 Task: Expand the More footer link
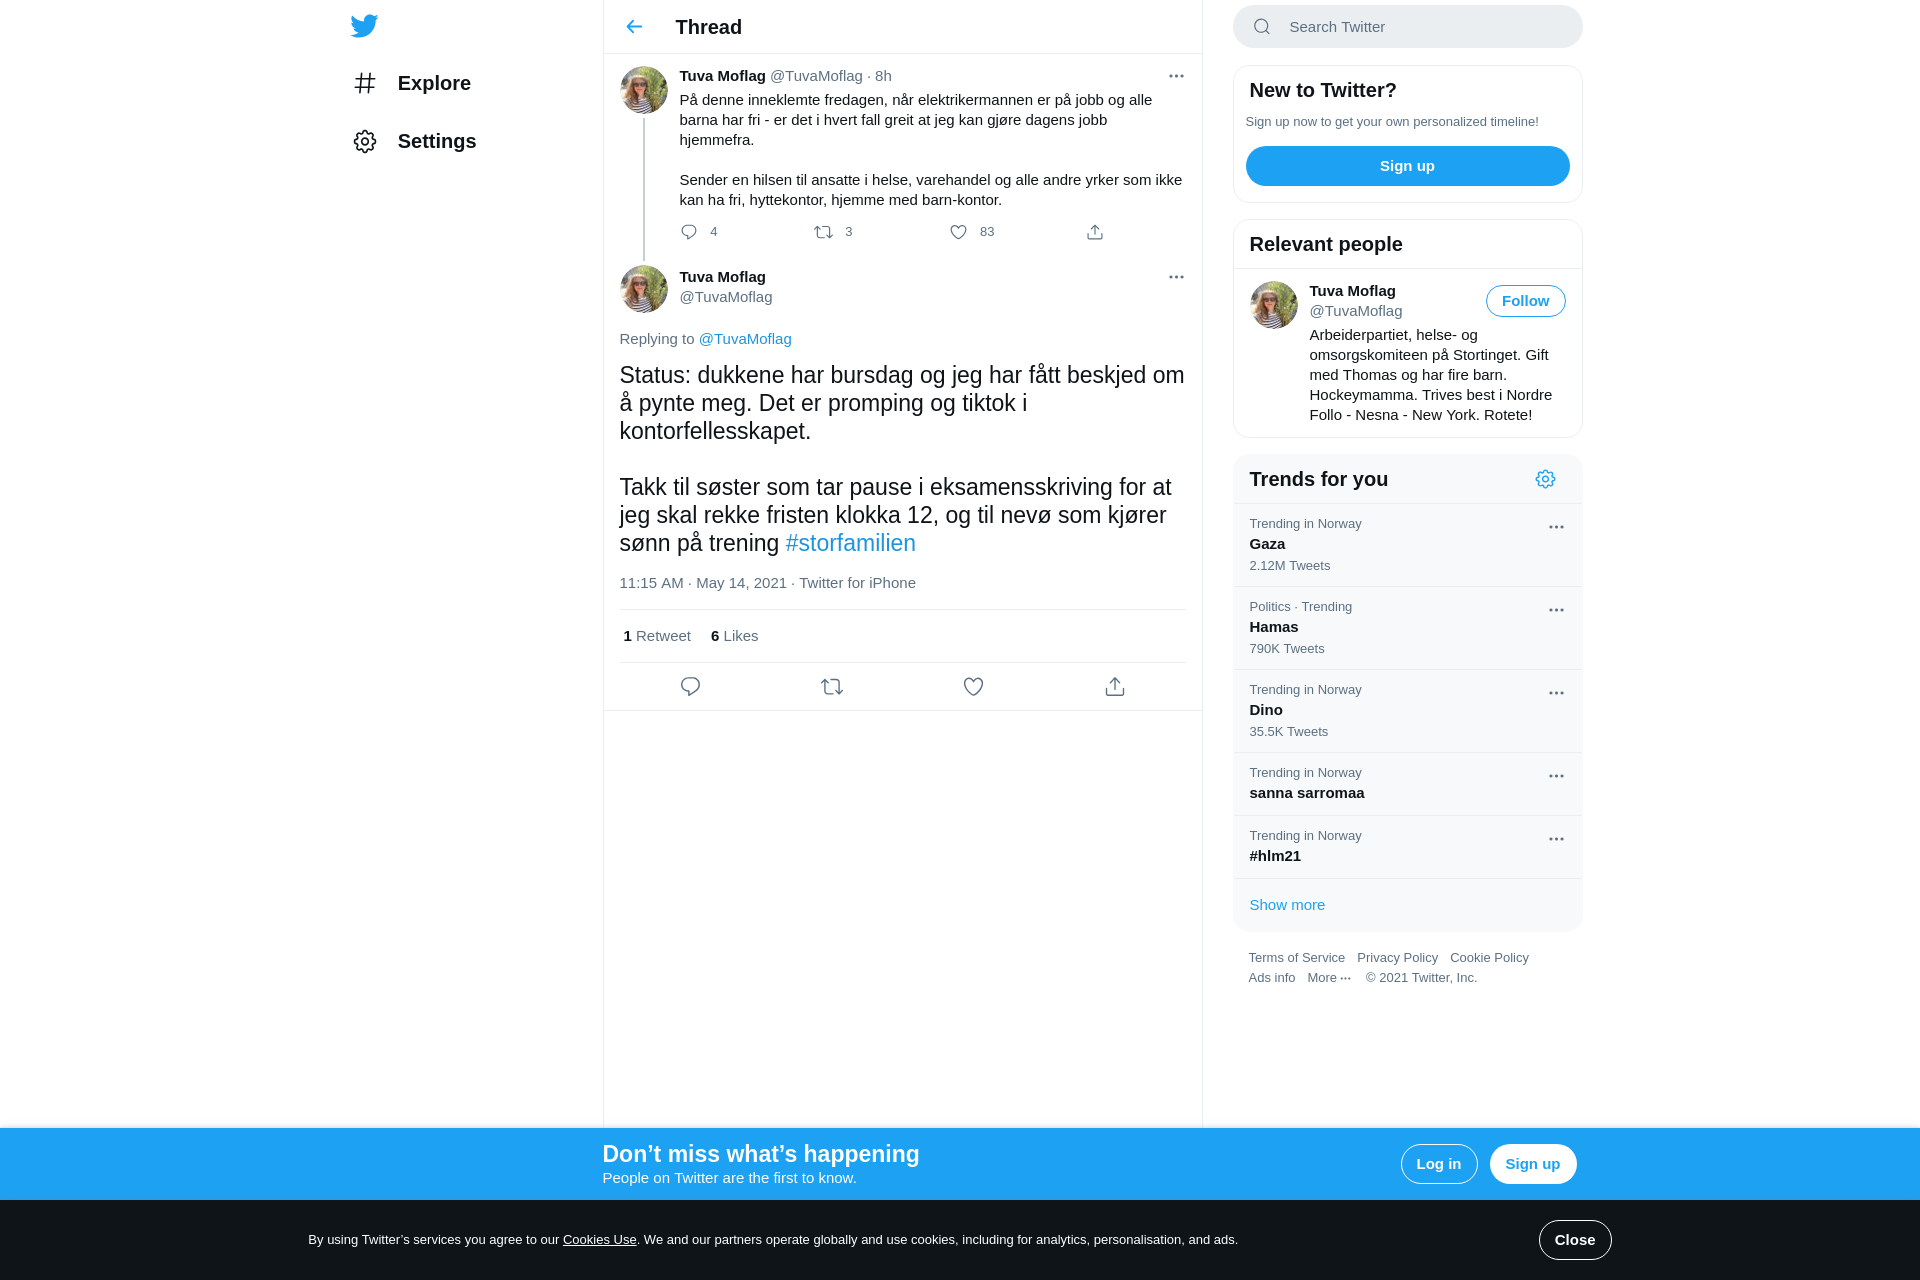[1329, 978]
